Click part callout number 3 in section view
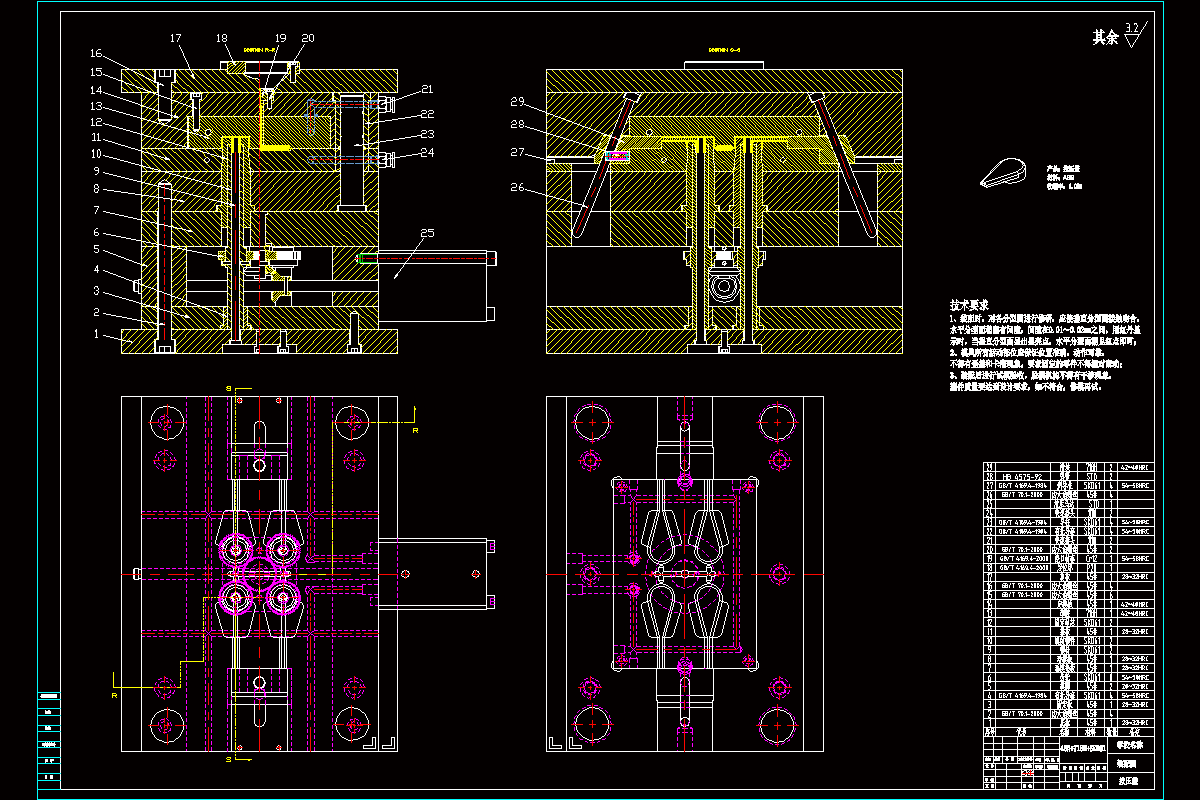 [x=97, y=291]
